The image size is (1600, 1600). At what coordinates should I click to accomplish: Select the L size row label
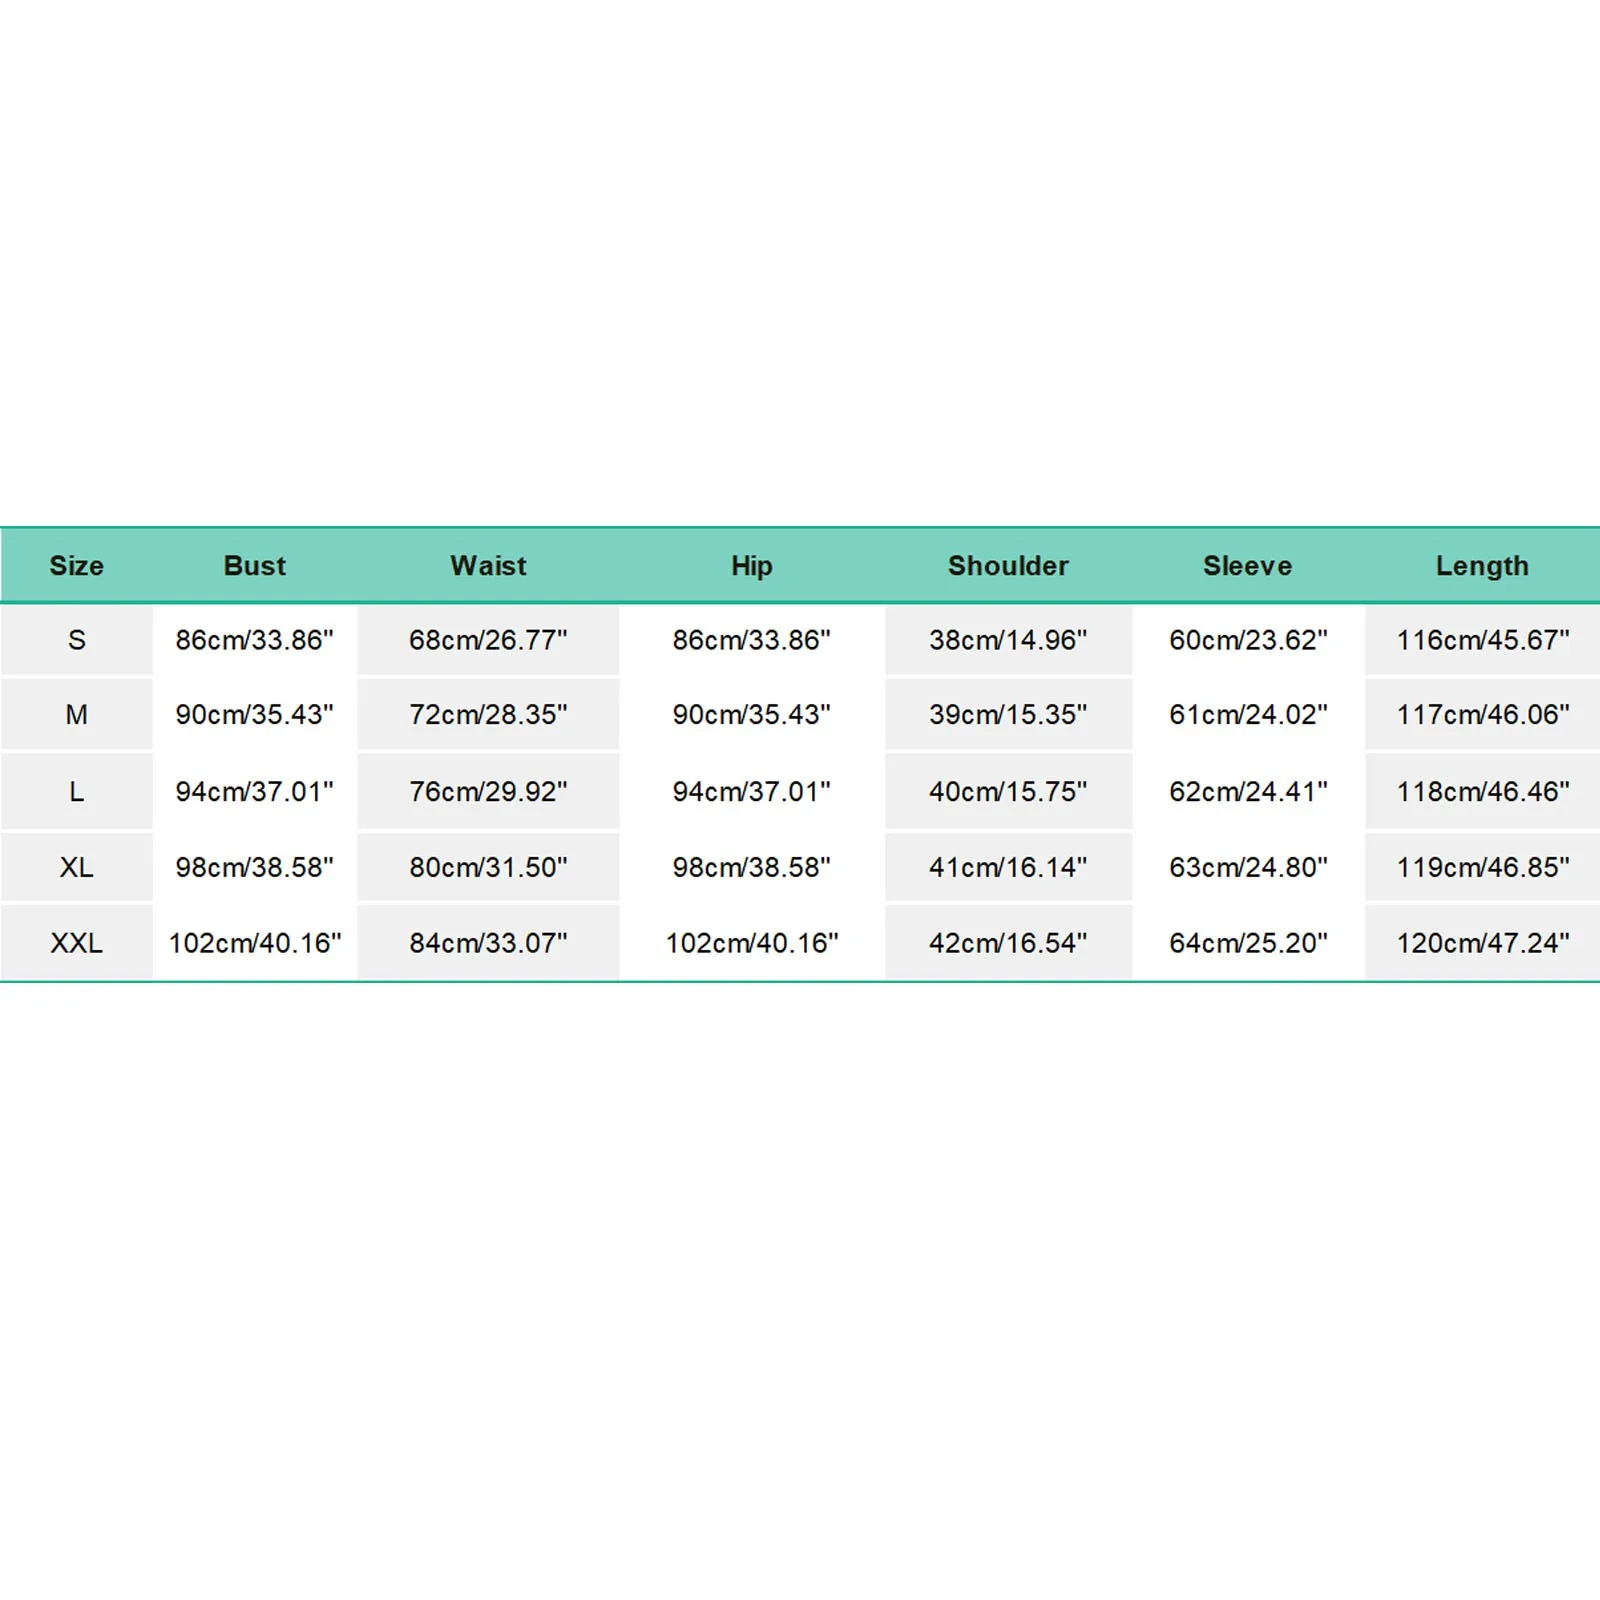pos(76,792)
